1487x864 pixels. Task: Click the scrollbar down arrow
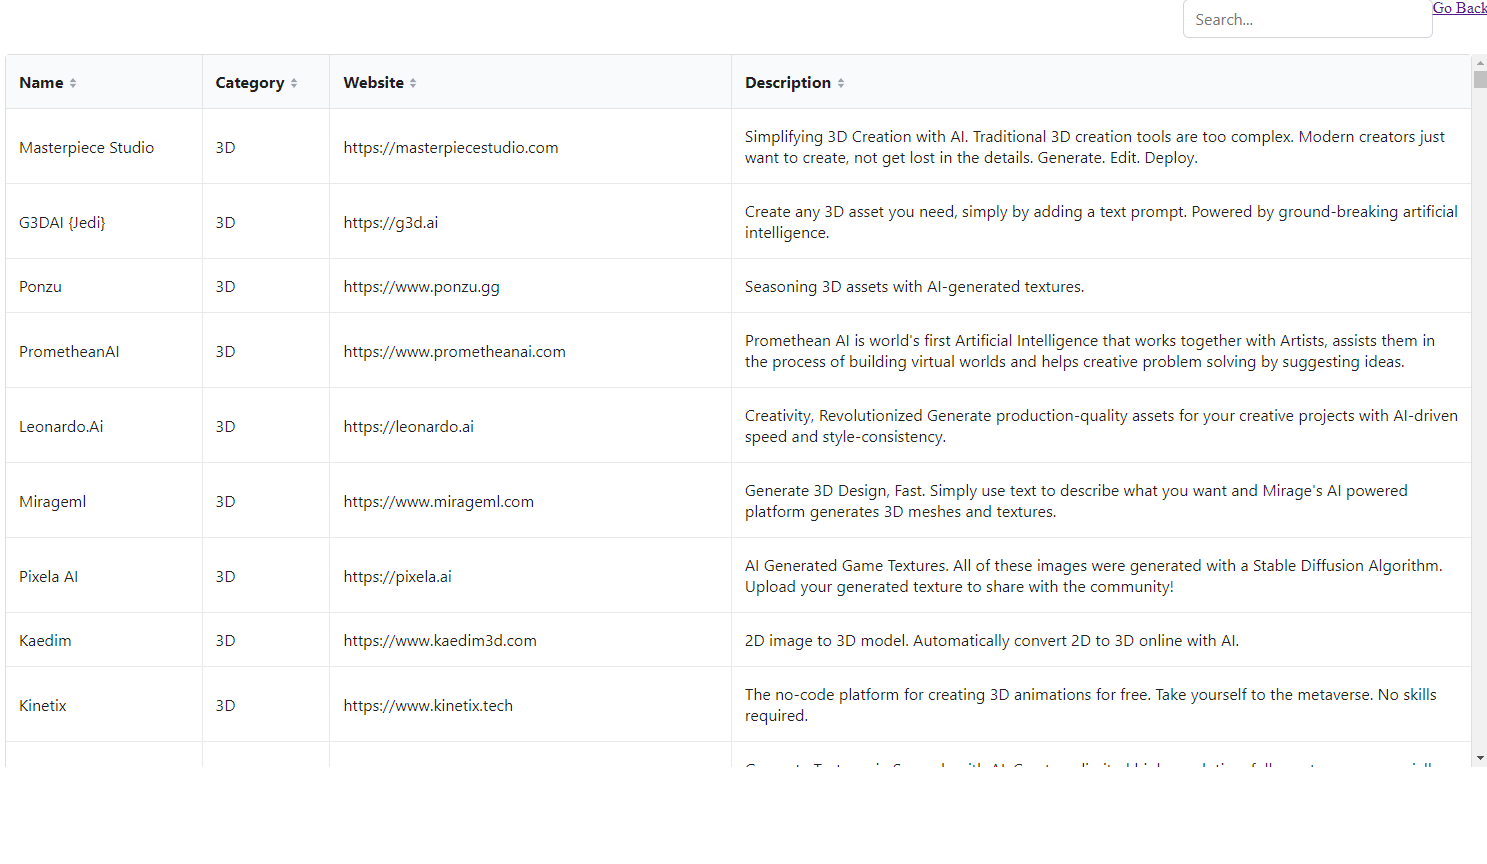coord(1479,759)
